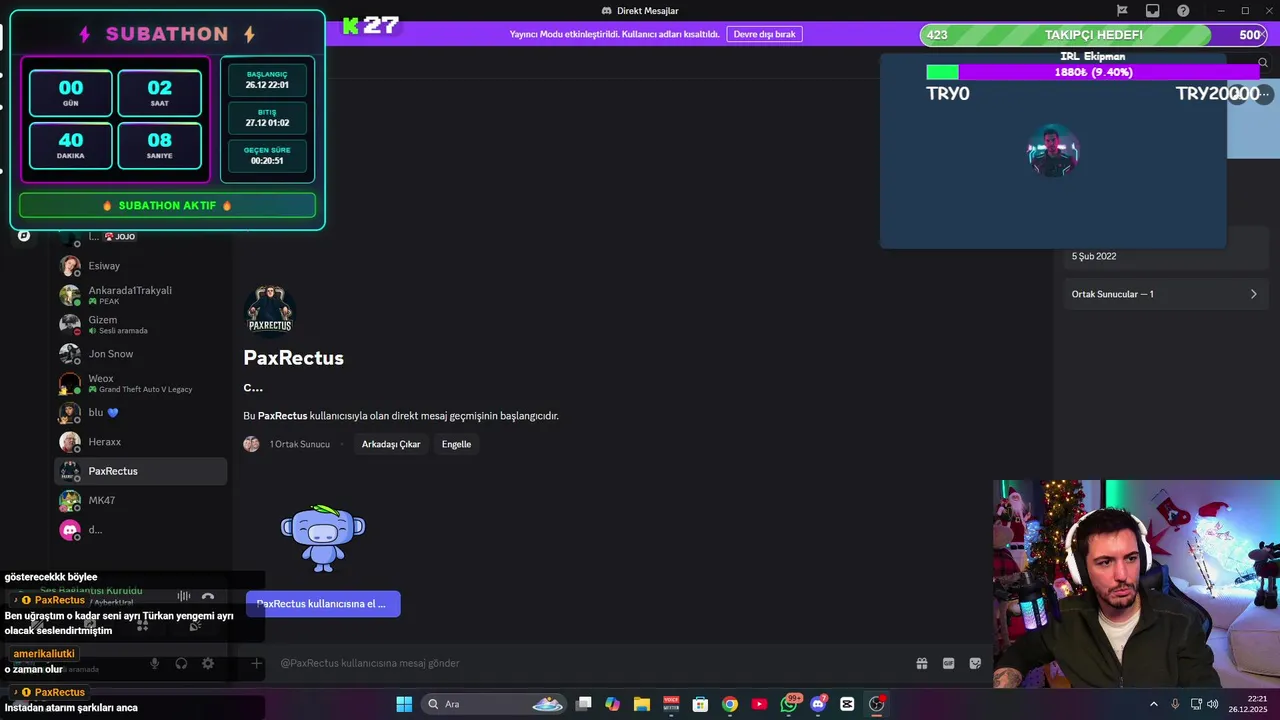Click the system tray microphone icon
The width and height of the screenshot is (1280, 720).
click(1175, 704)
